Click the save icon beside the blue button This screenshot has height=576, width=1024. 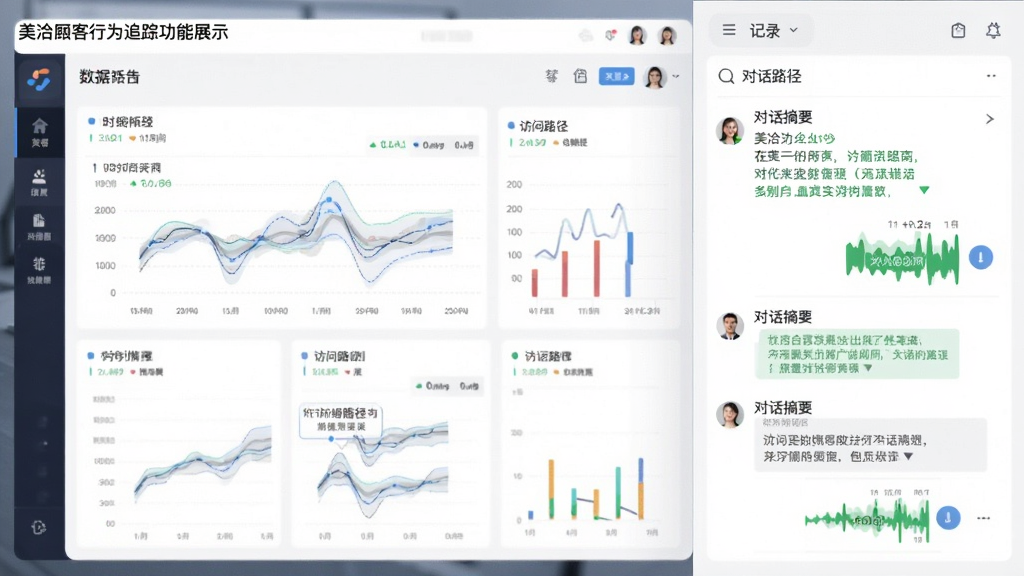tap(580, 76)
